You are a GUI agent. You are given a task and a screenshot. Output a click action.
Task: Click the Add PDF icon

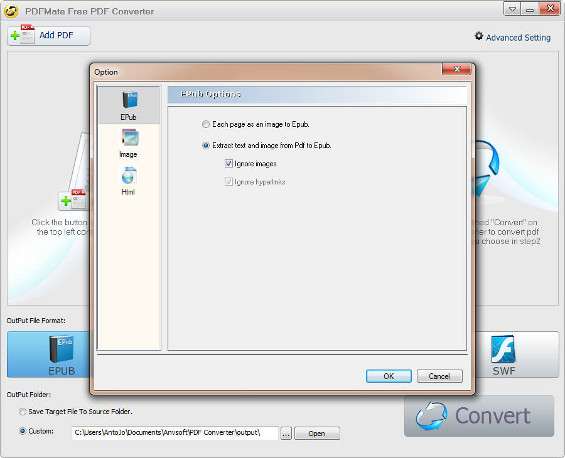(22, 35)
